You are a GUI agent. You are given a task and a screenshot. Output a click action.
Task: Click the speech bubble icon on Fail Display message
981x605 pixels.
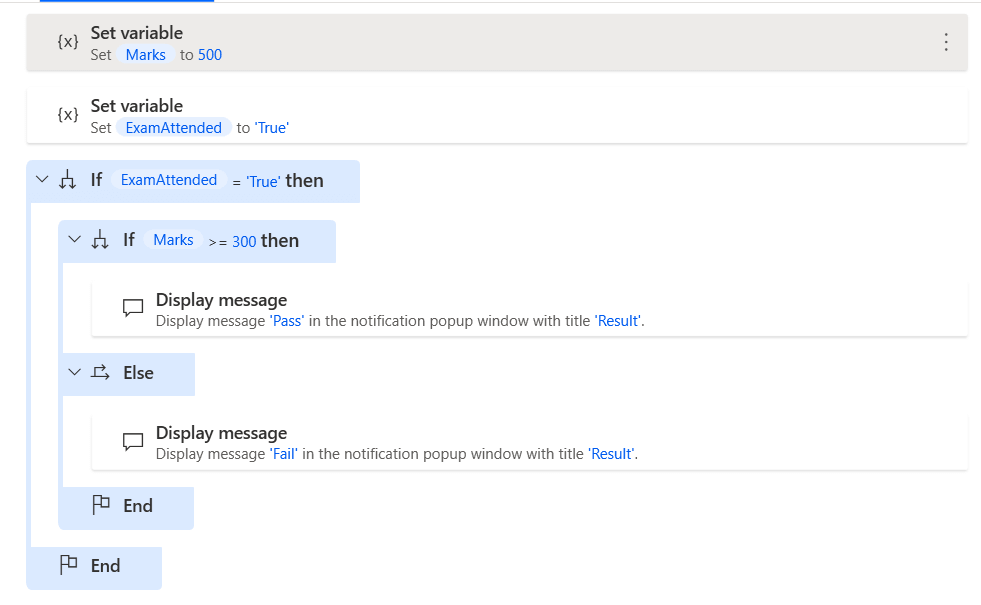(x=133, y=441)
